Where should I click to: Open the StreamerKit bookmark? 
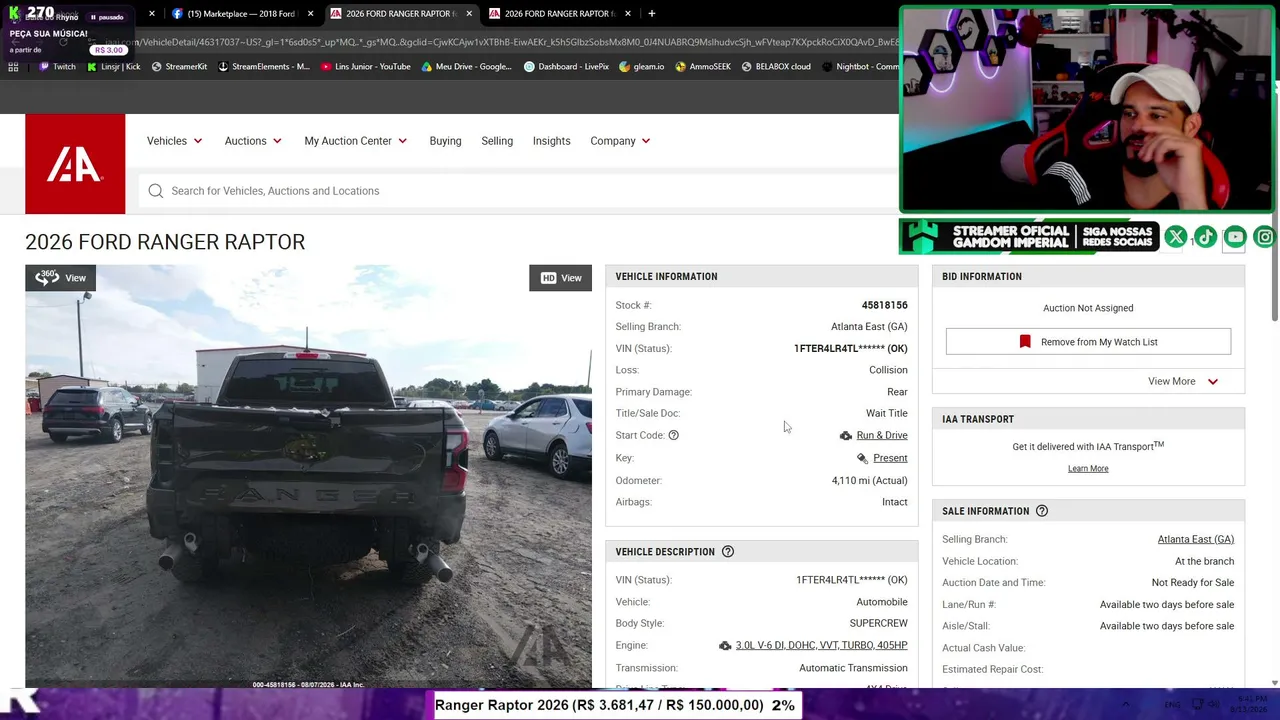[x=179, y=67]
